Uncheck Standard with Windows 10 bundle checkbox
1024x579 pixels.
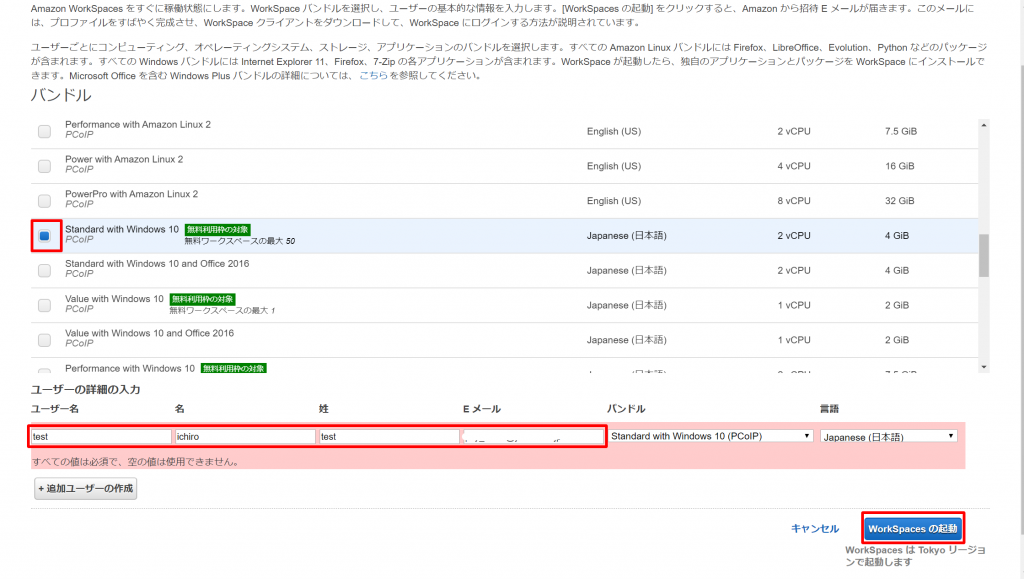44,236
